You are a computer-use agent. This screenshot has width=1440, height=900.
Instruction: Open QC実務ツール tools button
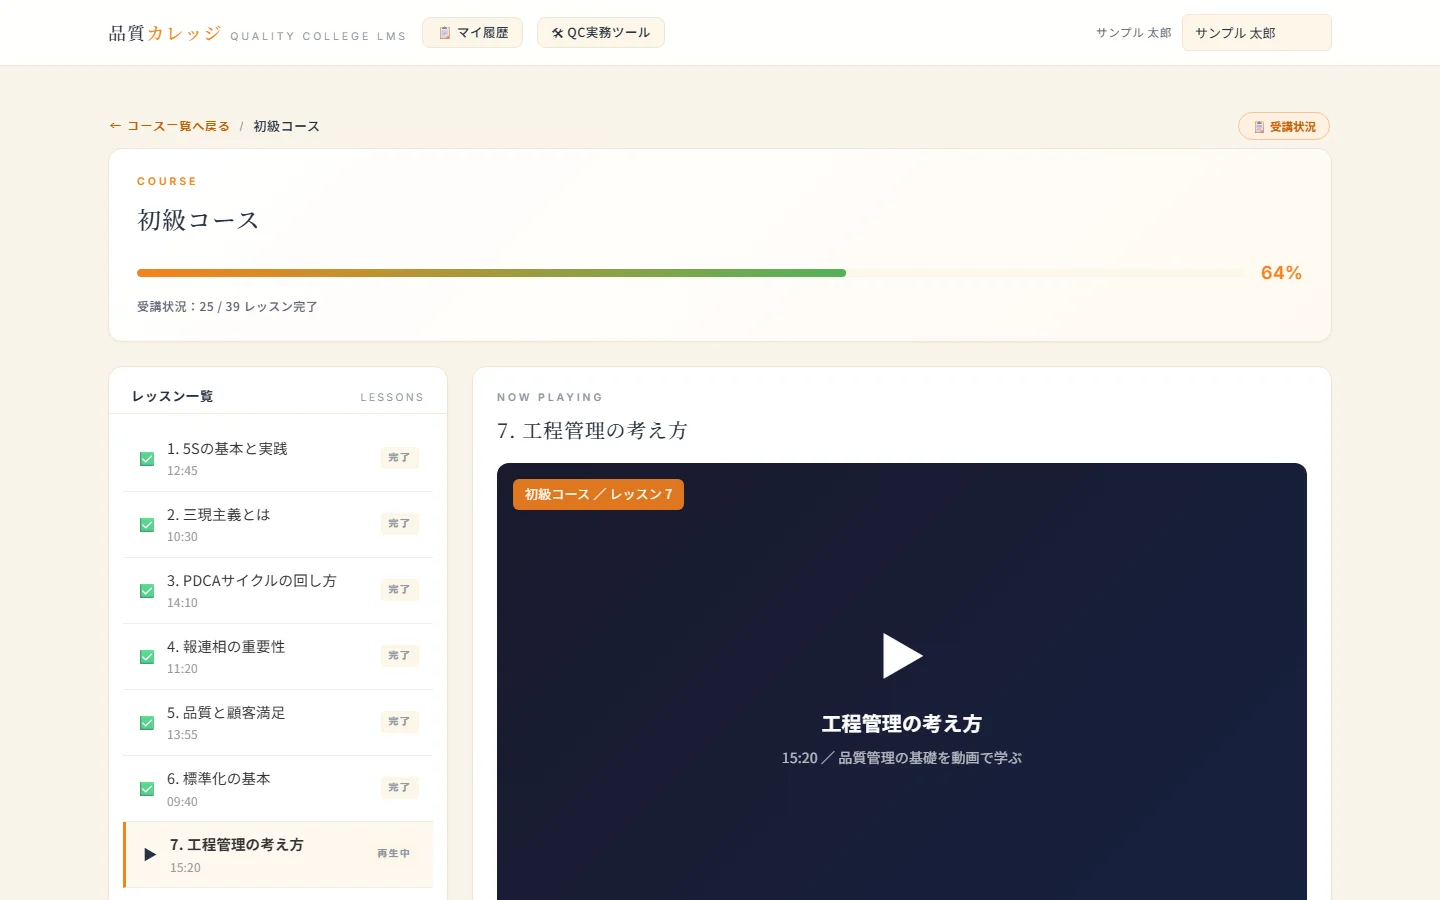[601, 33]
